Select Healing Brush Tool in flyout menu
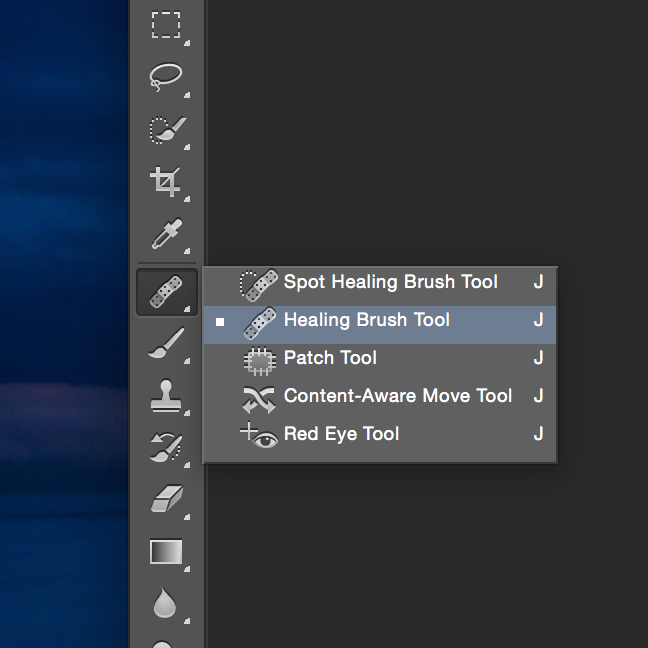The width and height of the screenshot is (648, 648). (367, 321)
